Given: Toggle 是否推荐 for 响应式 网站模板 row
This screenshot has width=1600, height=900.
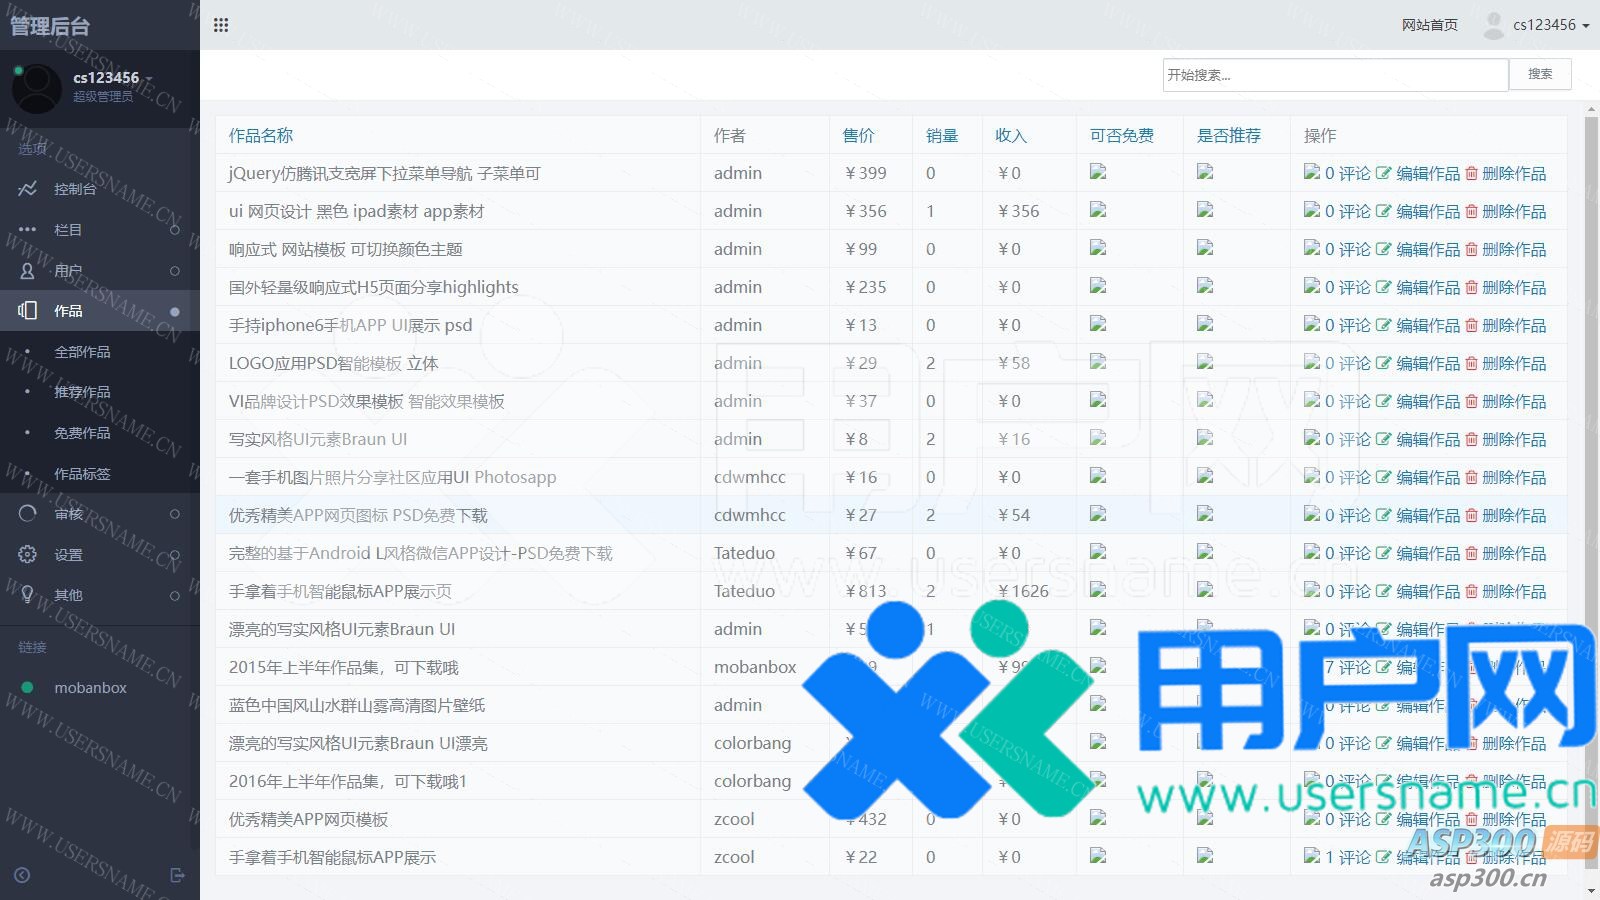Looking at the screenshot, I should click(1205, 248).
